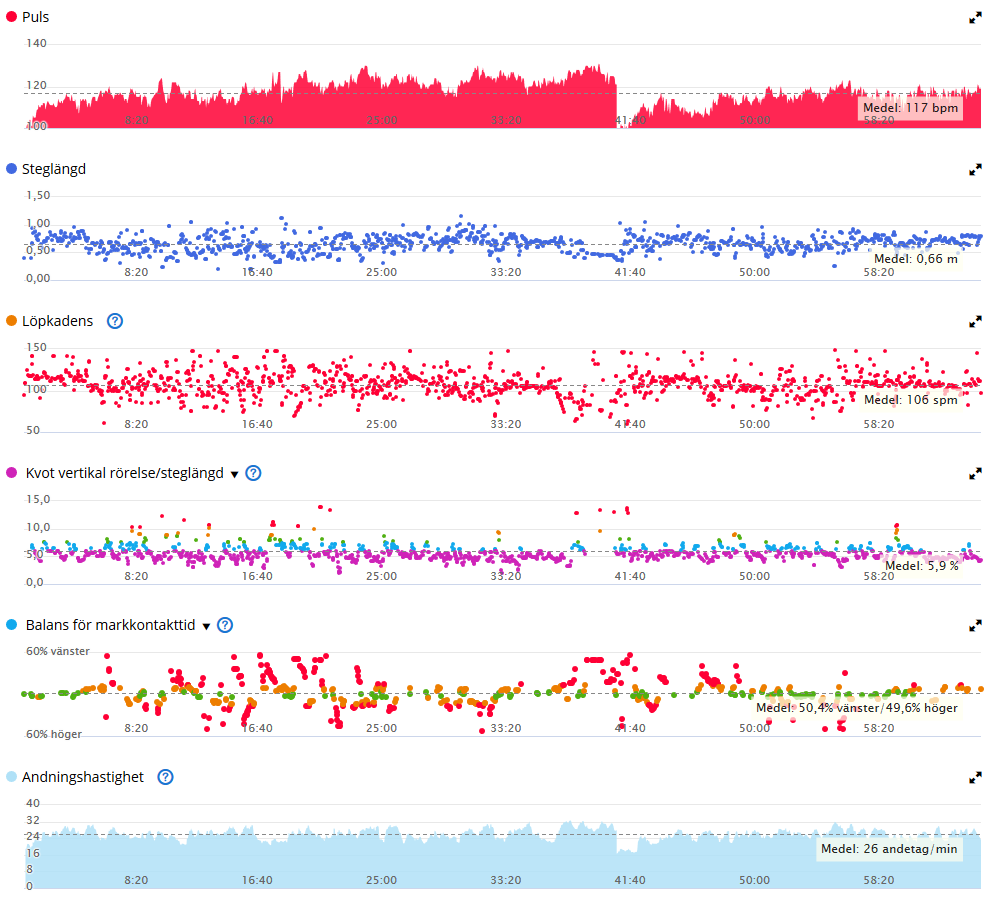
Task: Click the red Puls legend dot
Action: pos(11,17)
